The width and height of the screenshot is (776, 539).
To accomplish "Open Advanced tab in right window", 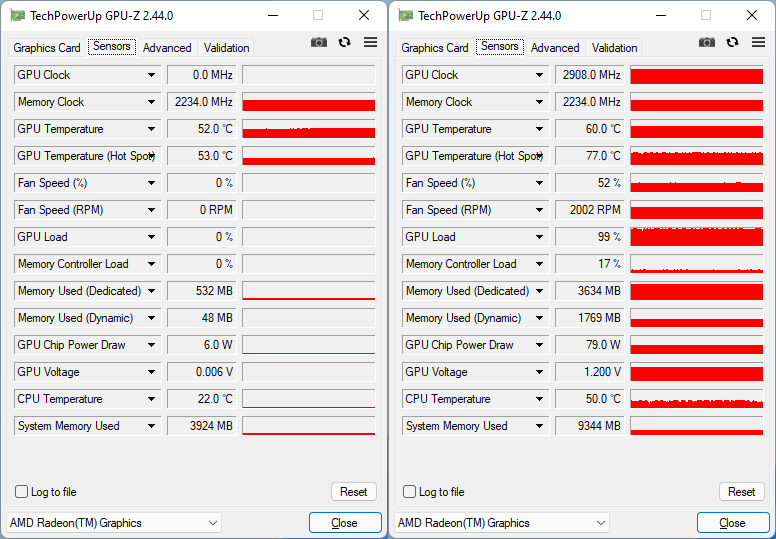I will coord(555,48).
